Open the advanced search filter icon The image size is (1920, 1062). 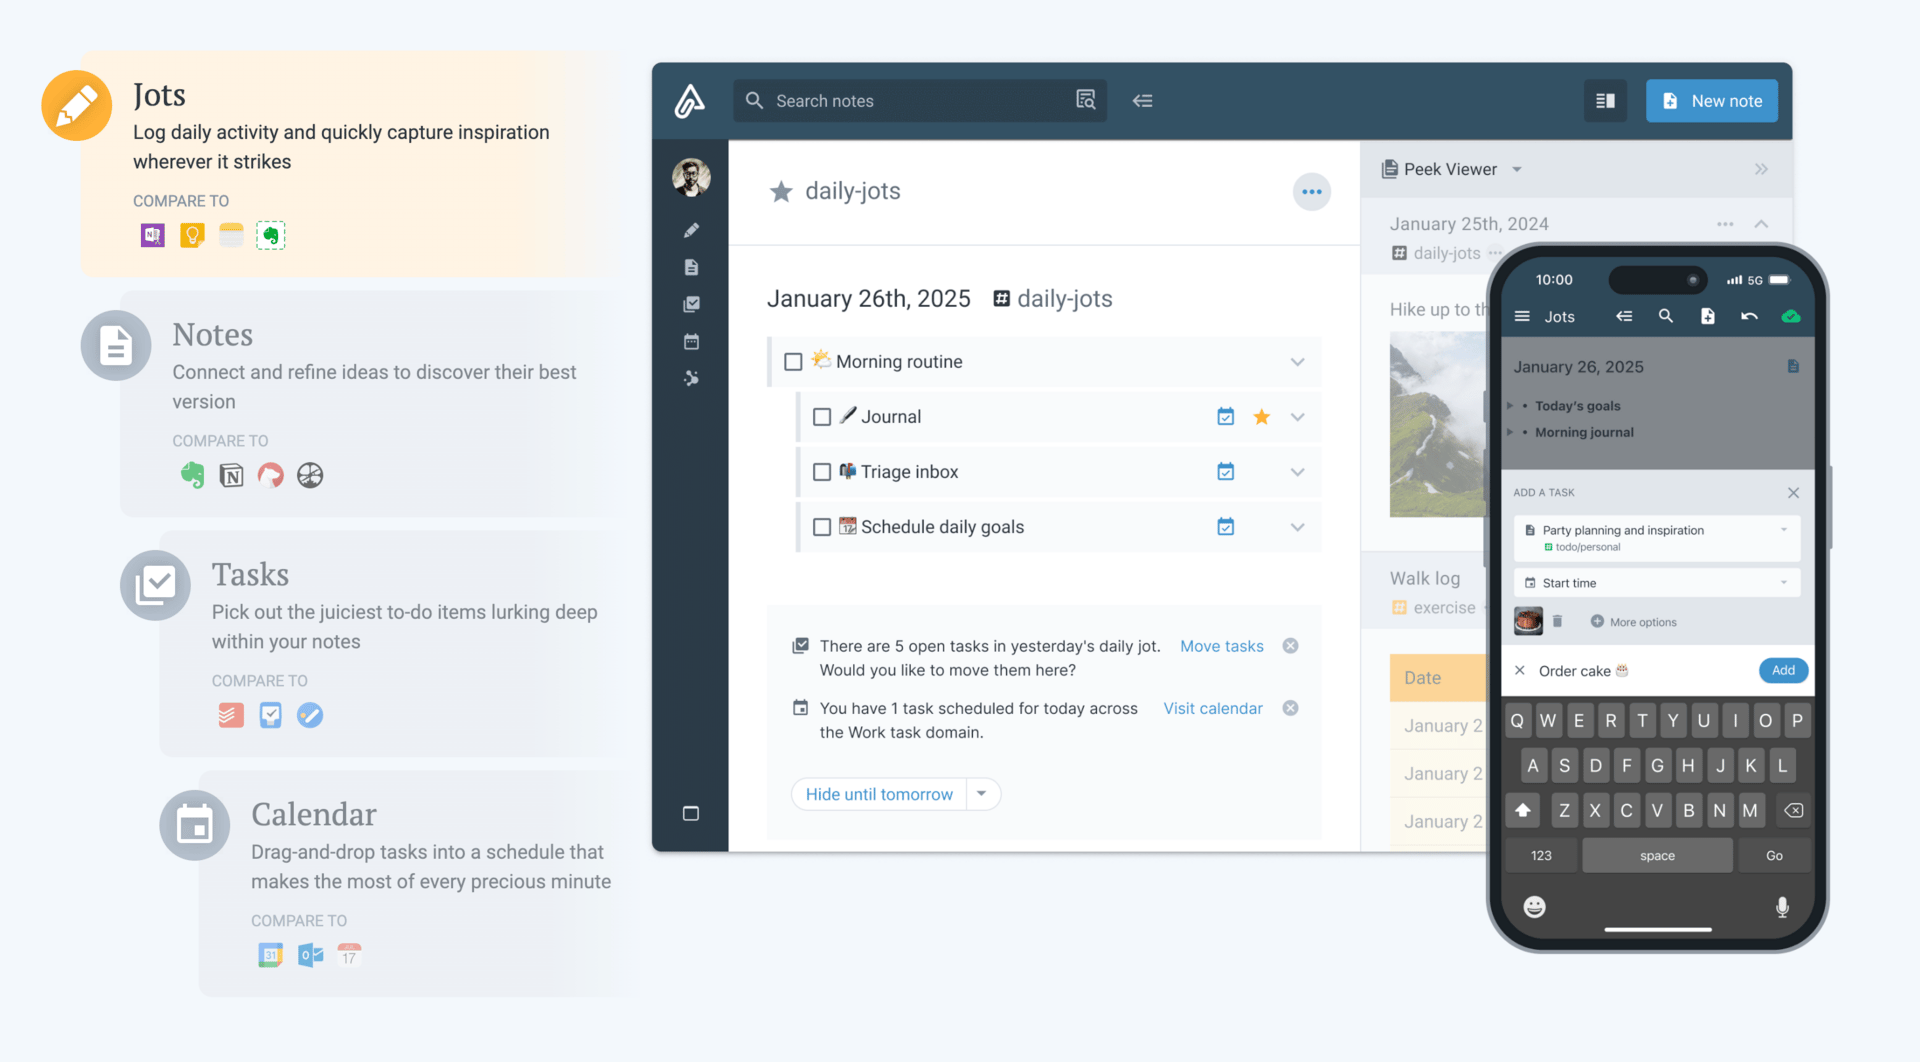click(1085, 100)
